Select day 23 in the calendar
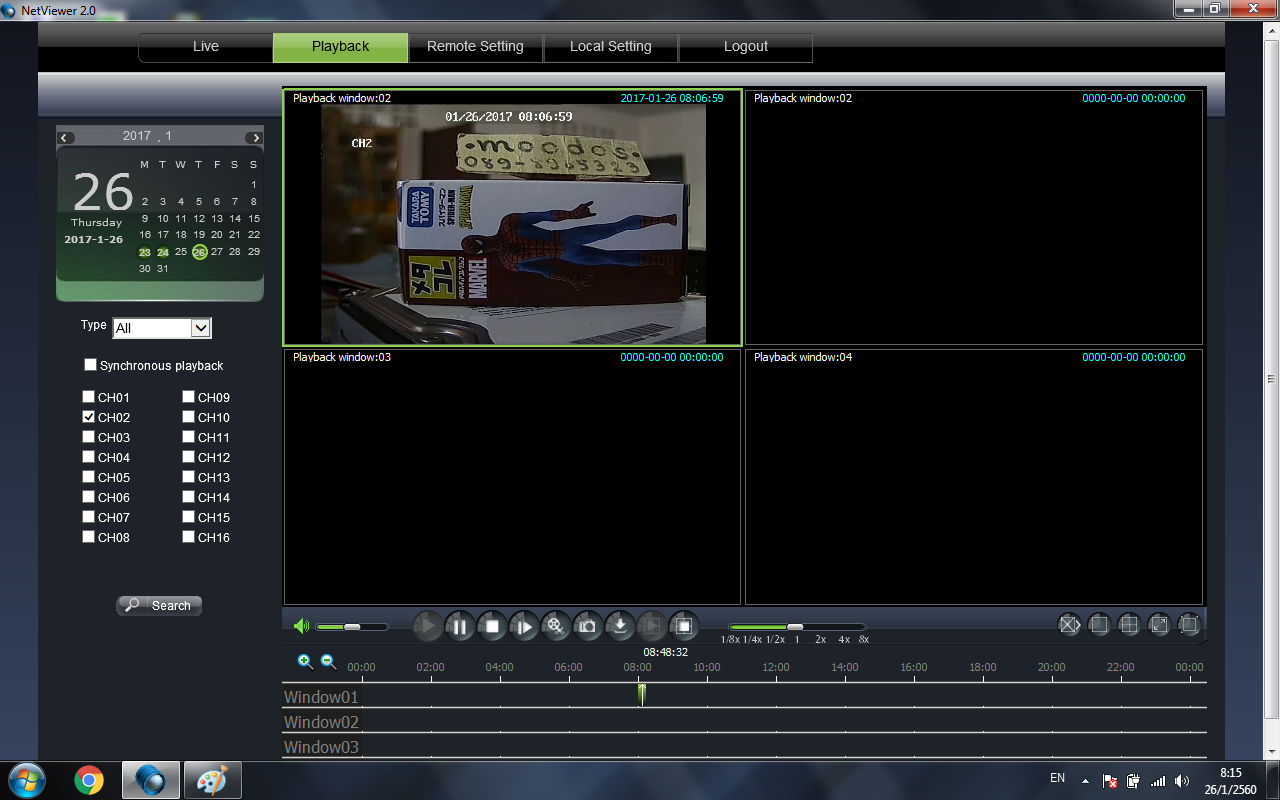Screen dimensions: 1280x800 coord(145,252)
